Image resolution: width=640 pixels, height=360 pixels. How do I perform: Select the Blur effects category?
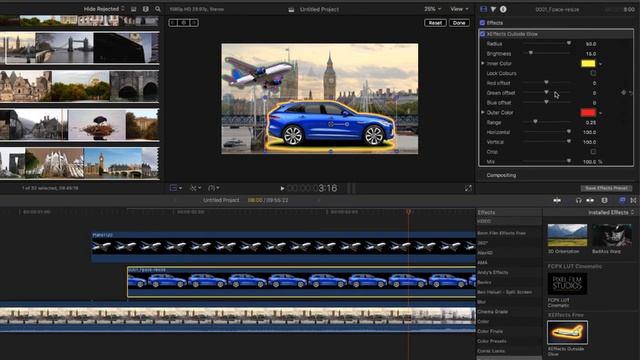click(x=482, y=302)
